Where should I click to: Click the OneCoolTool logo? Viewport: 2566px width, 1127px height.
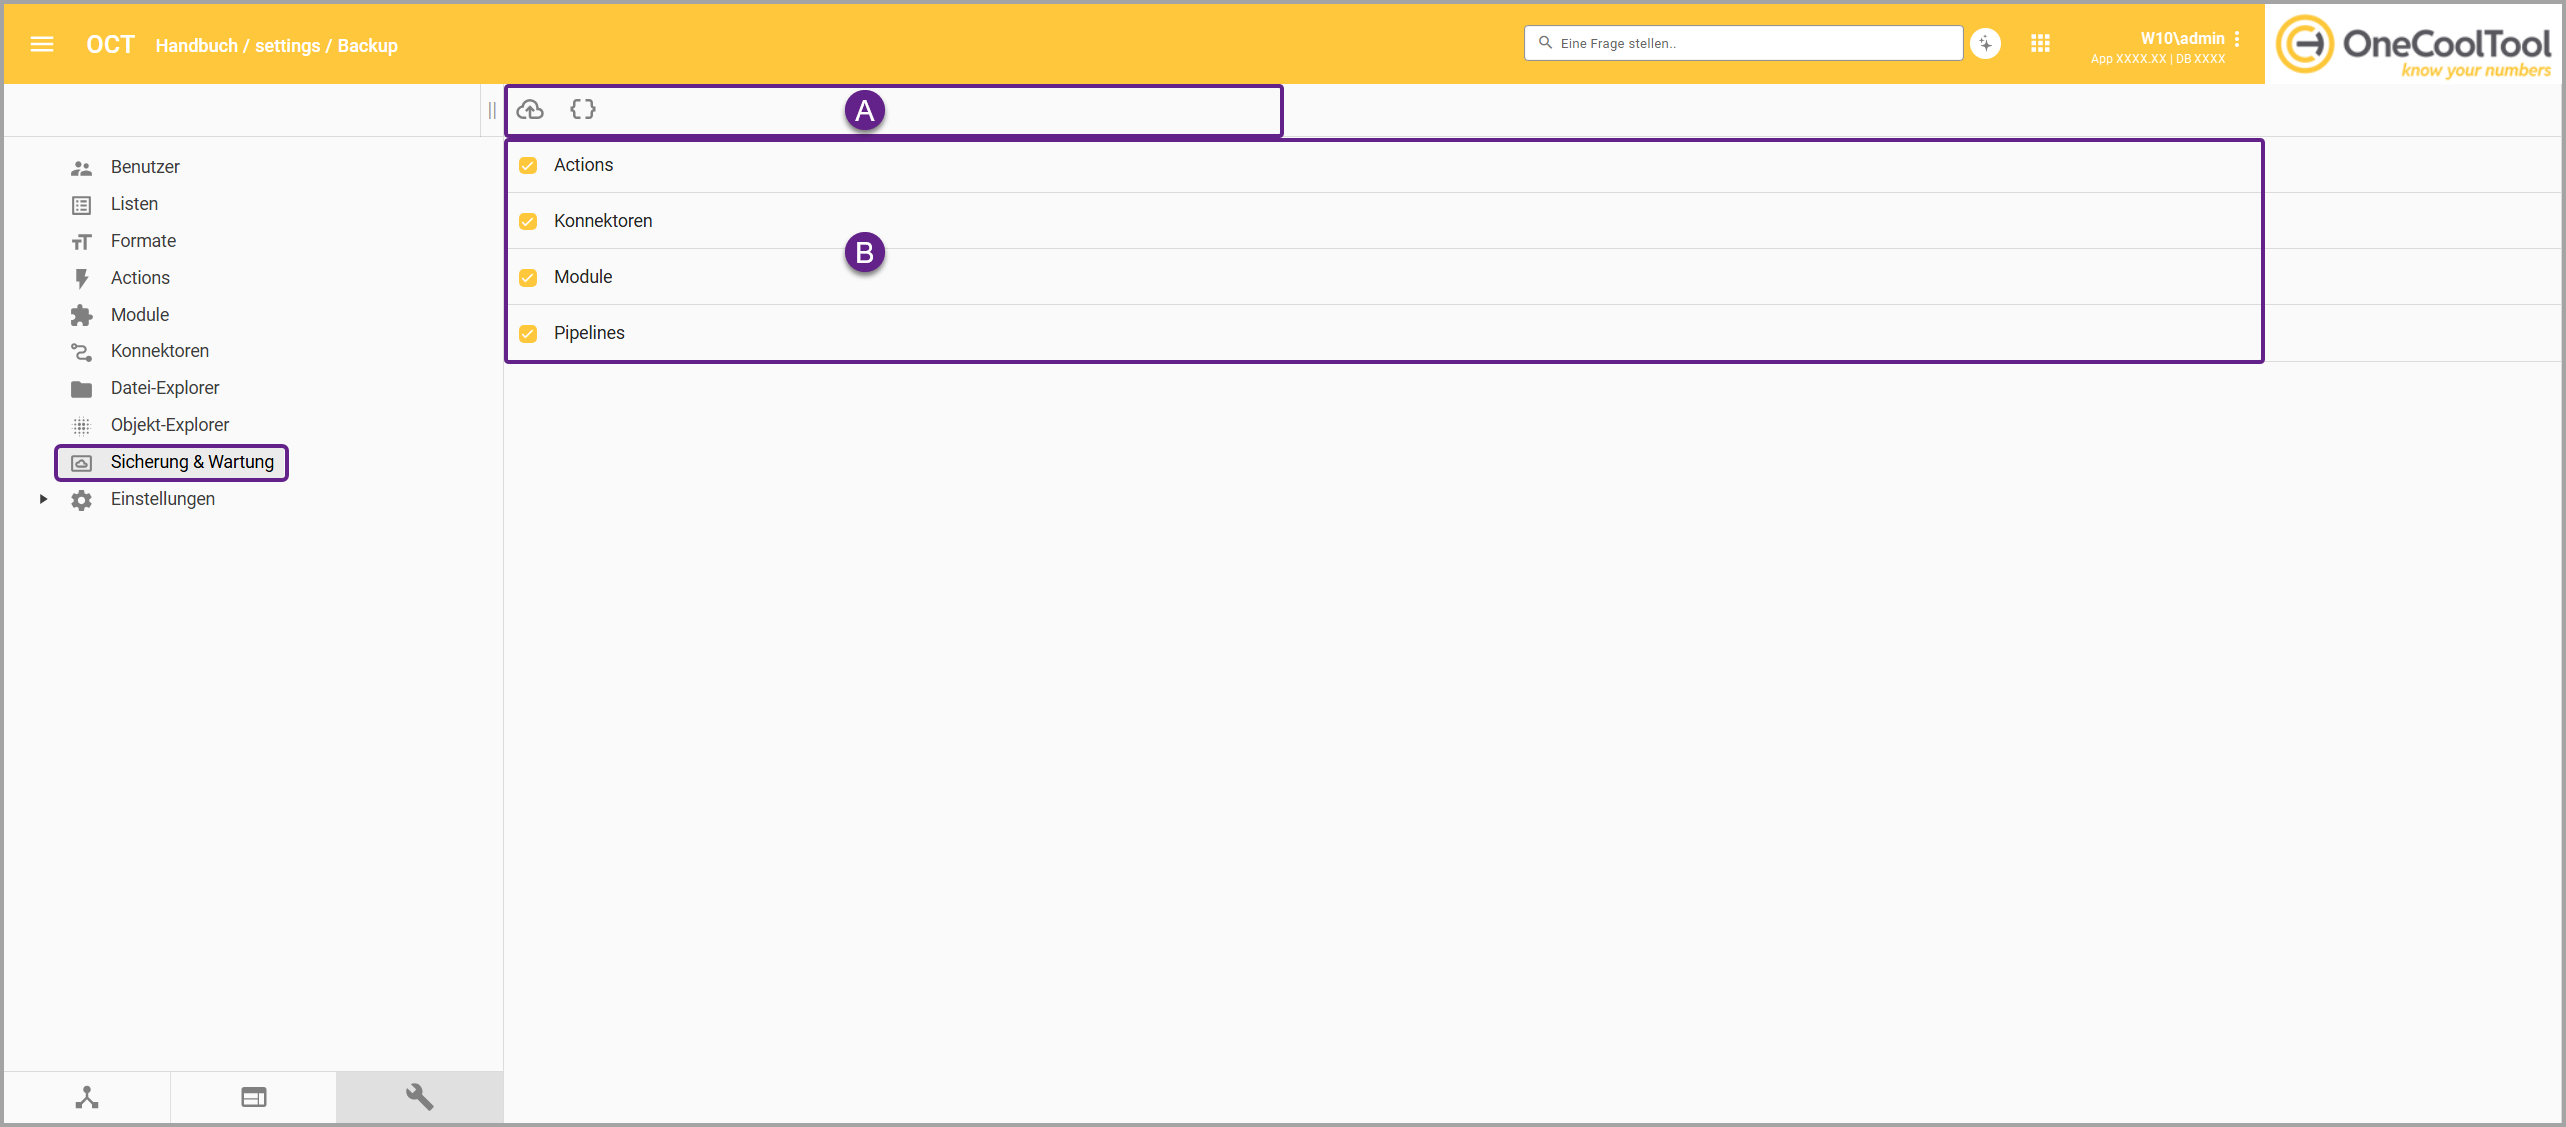2414,45
